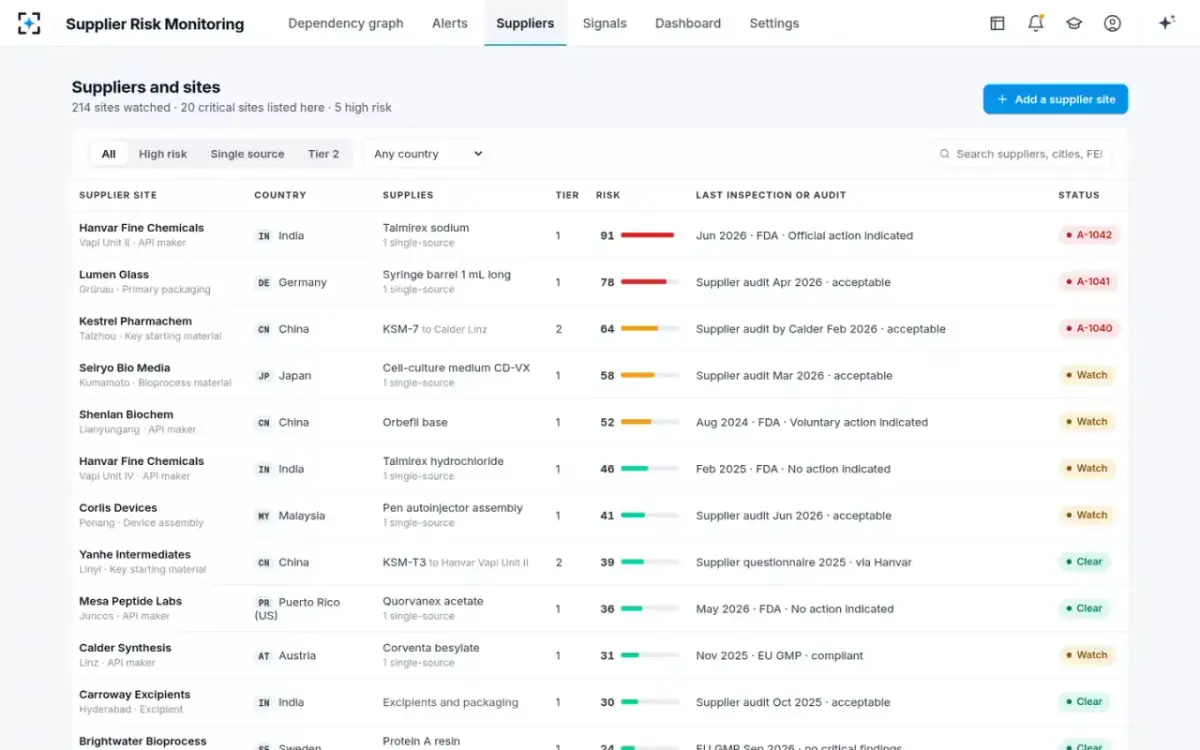Filter by Tier 2
Viewport: 1200px width, 750px height.
[x=323, y=154]
